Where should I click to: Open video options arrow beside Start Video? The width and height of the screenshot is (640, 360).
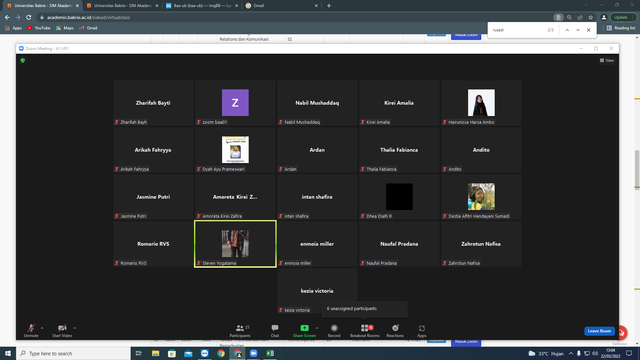(74, 328)
